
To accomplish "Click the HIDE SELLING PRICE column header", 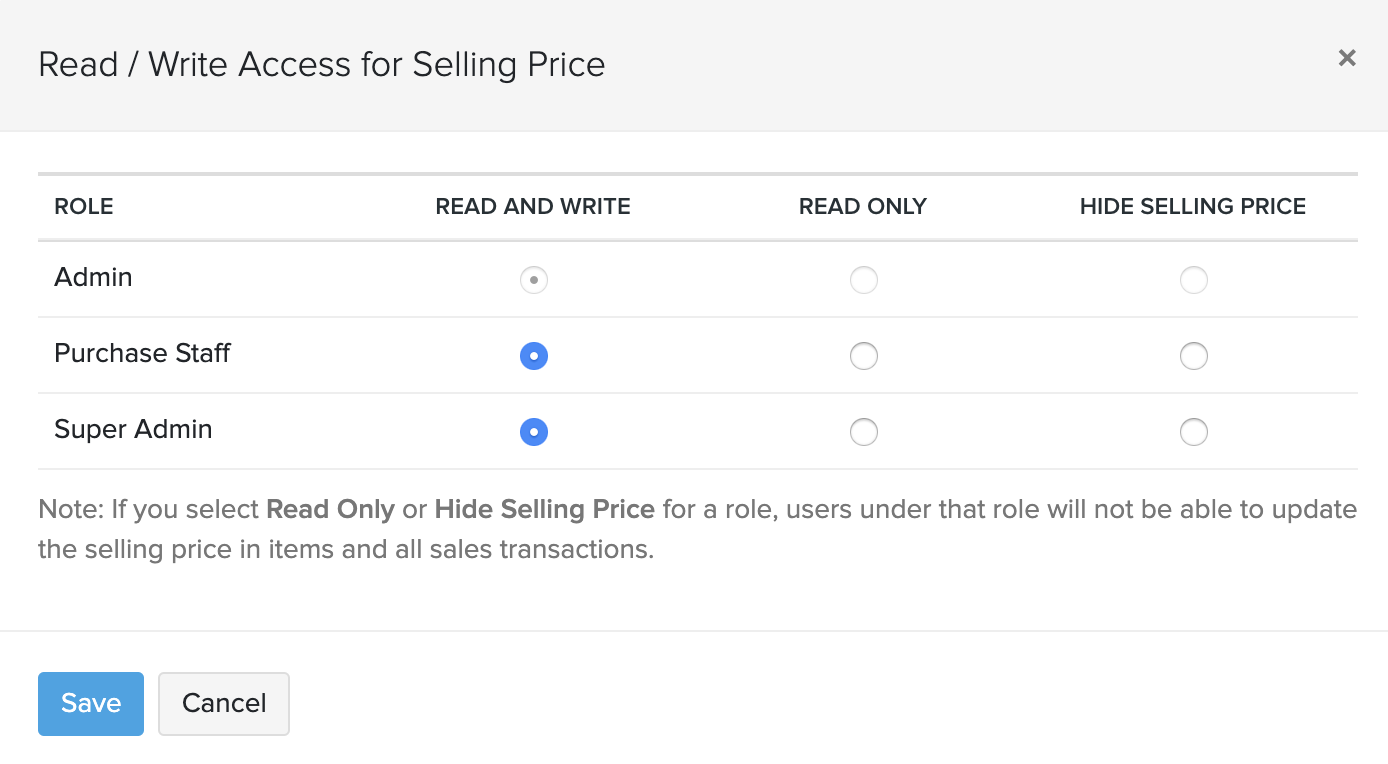I will point(1192,206).
